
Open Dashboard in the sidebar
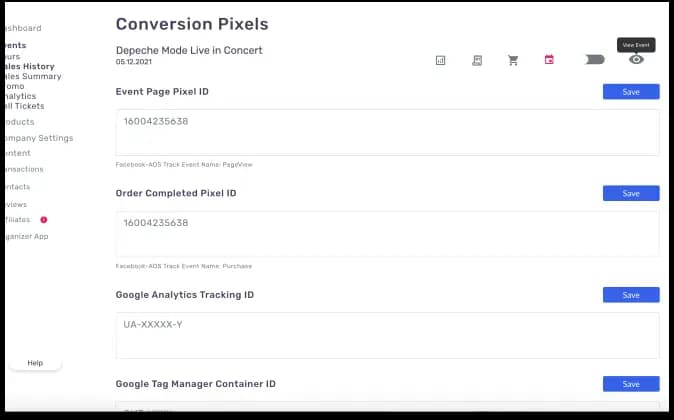tap(23, 28)
